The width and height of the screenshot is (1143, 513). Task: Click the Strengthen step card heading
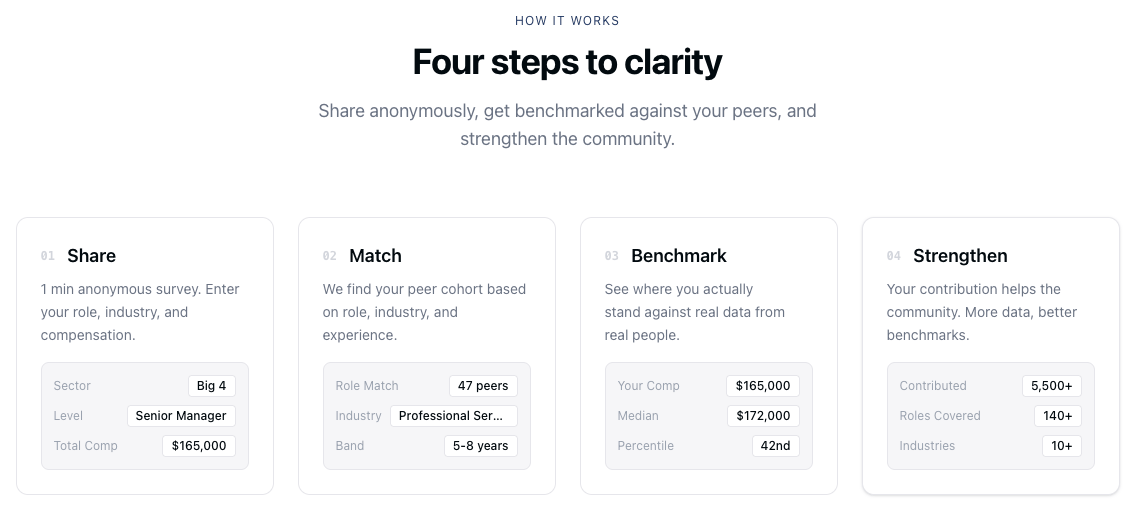pos(960,256)
